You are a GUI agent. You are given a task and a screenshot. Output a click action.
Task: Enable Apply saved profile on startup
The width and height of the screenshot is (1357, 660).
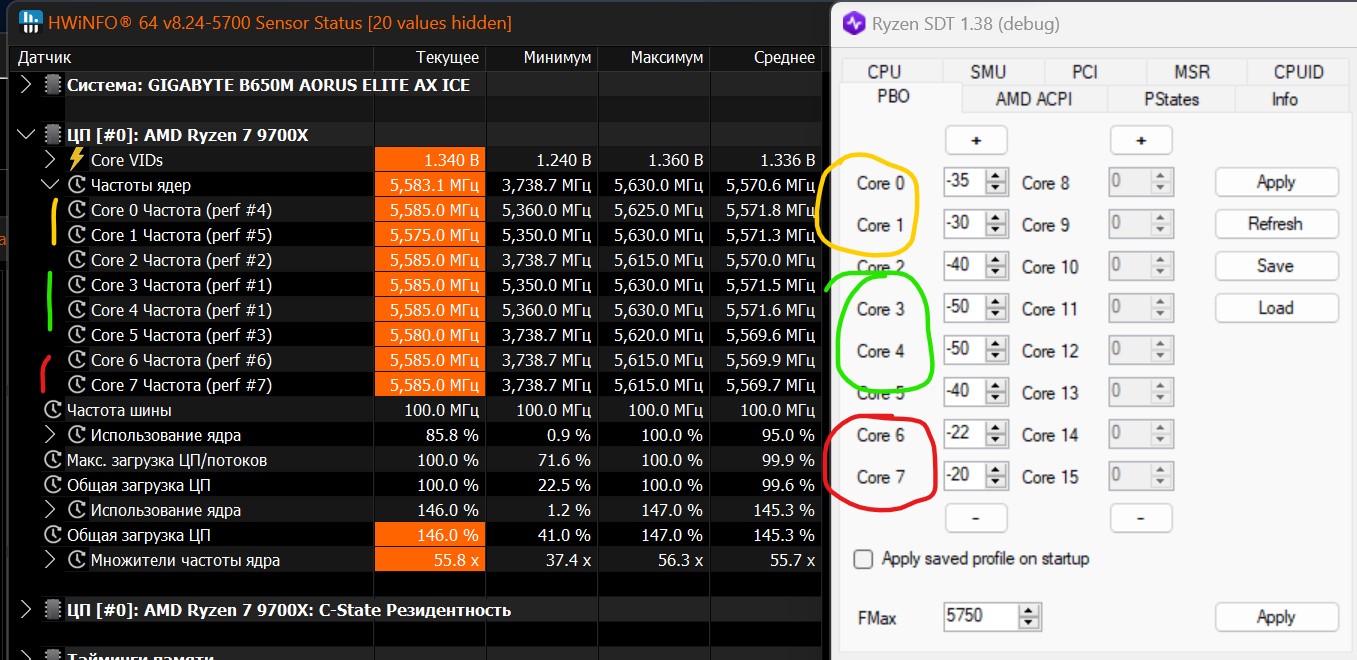tap(863, 559)
